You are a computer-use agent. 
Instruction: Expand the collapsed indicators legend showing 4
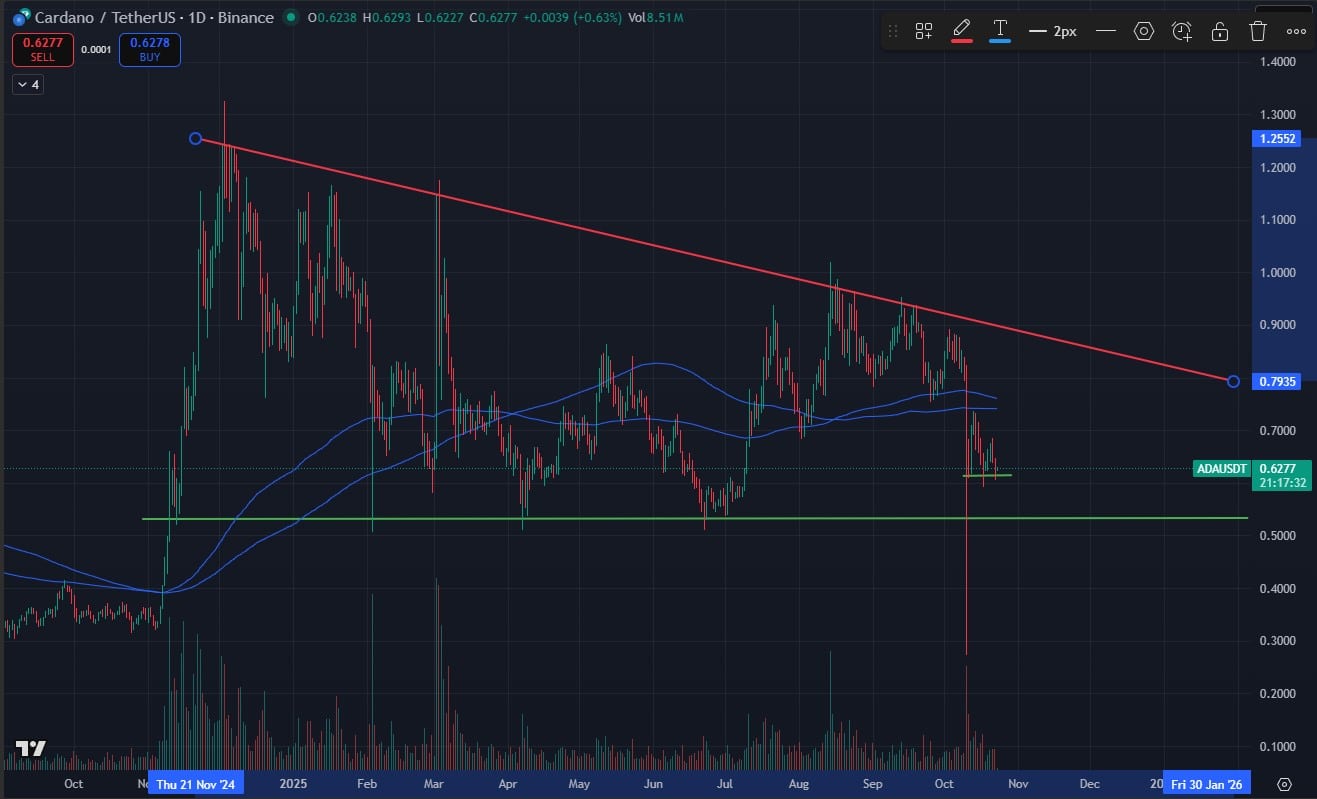27,85
